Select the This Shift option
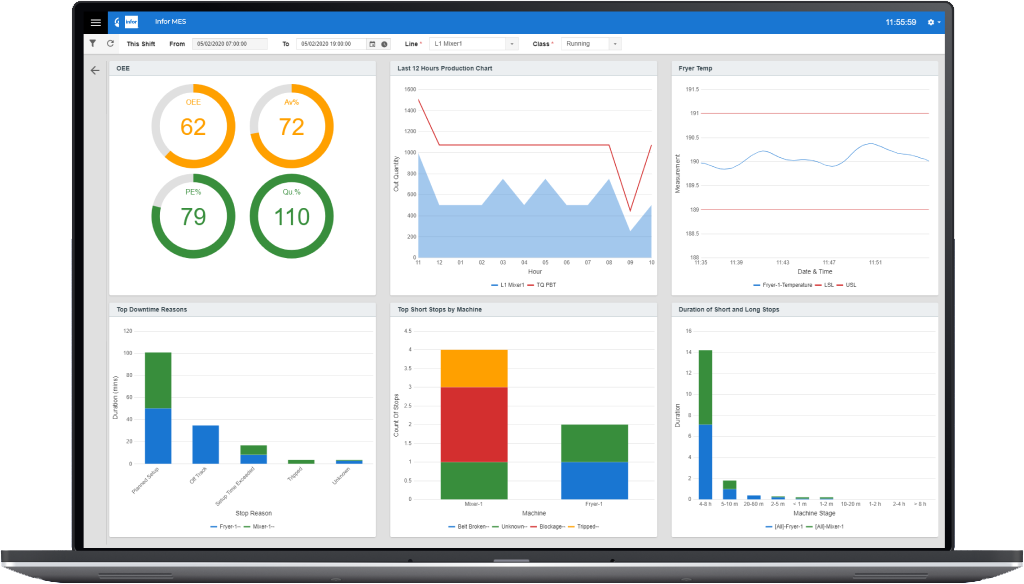This screenshot has width=1024, height=584. (x=140, y=44)
